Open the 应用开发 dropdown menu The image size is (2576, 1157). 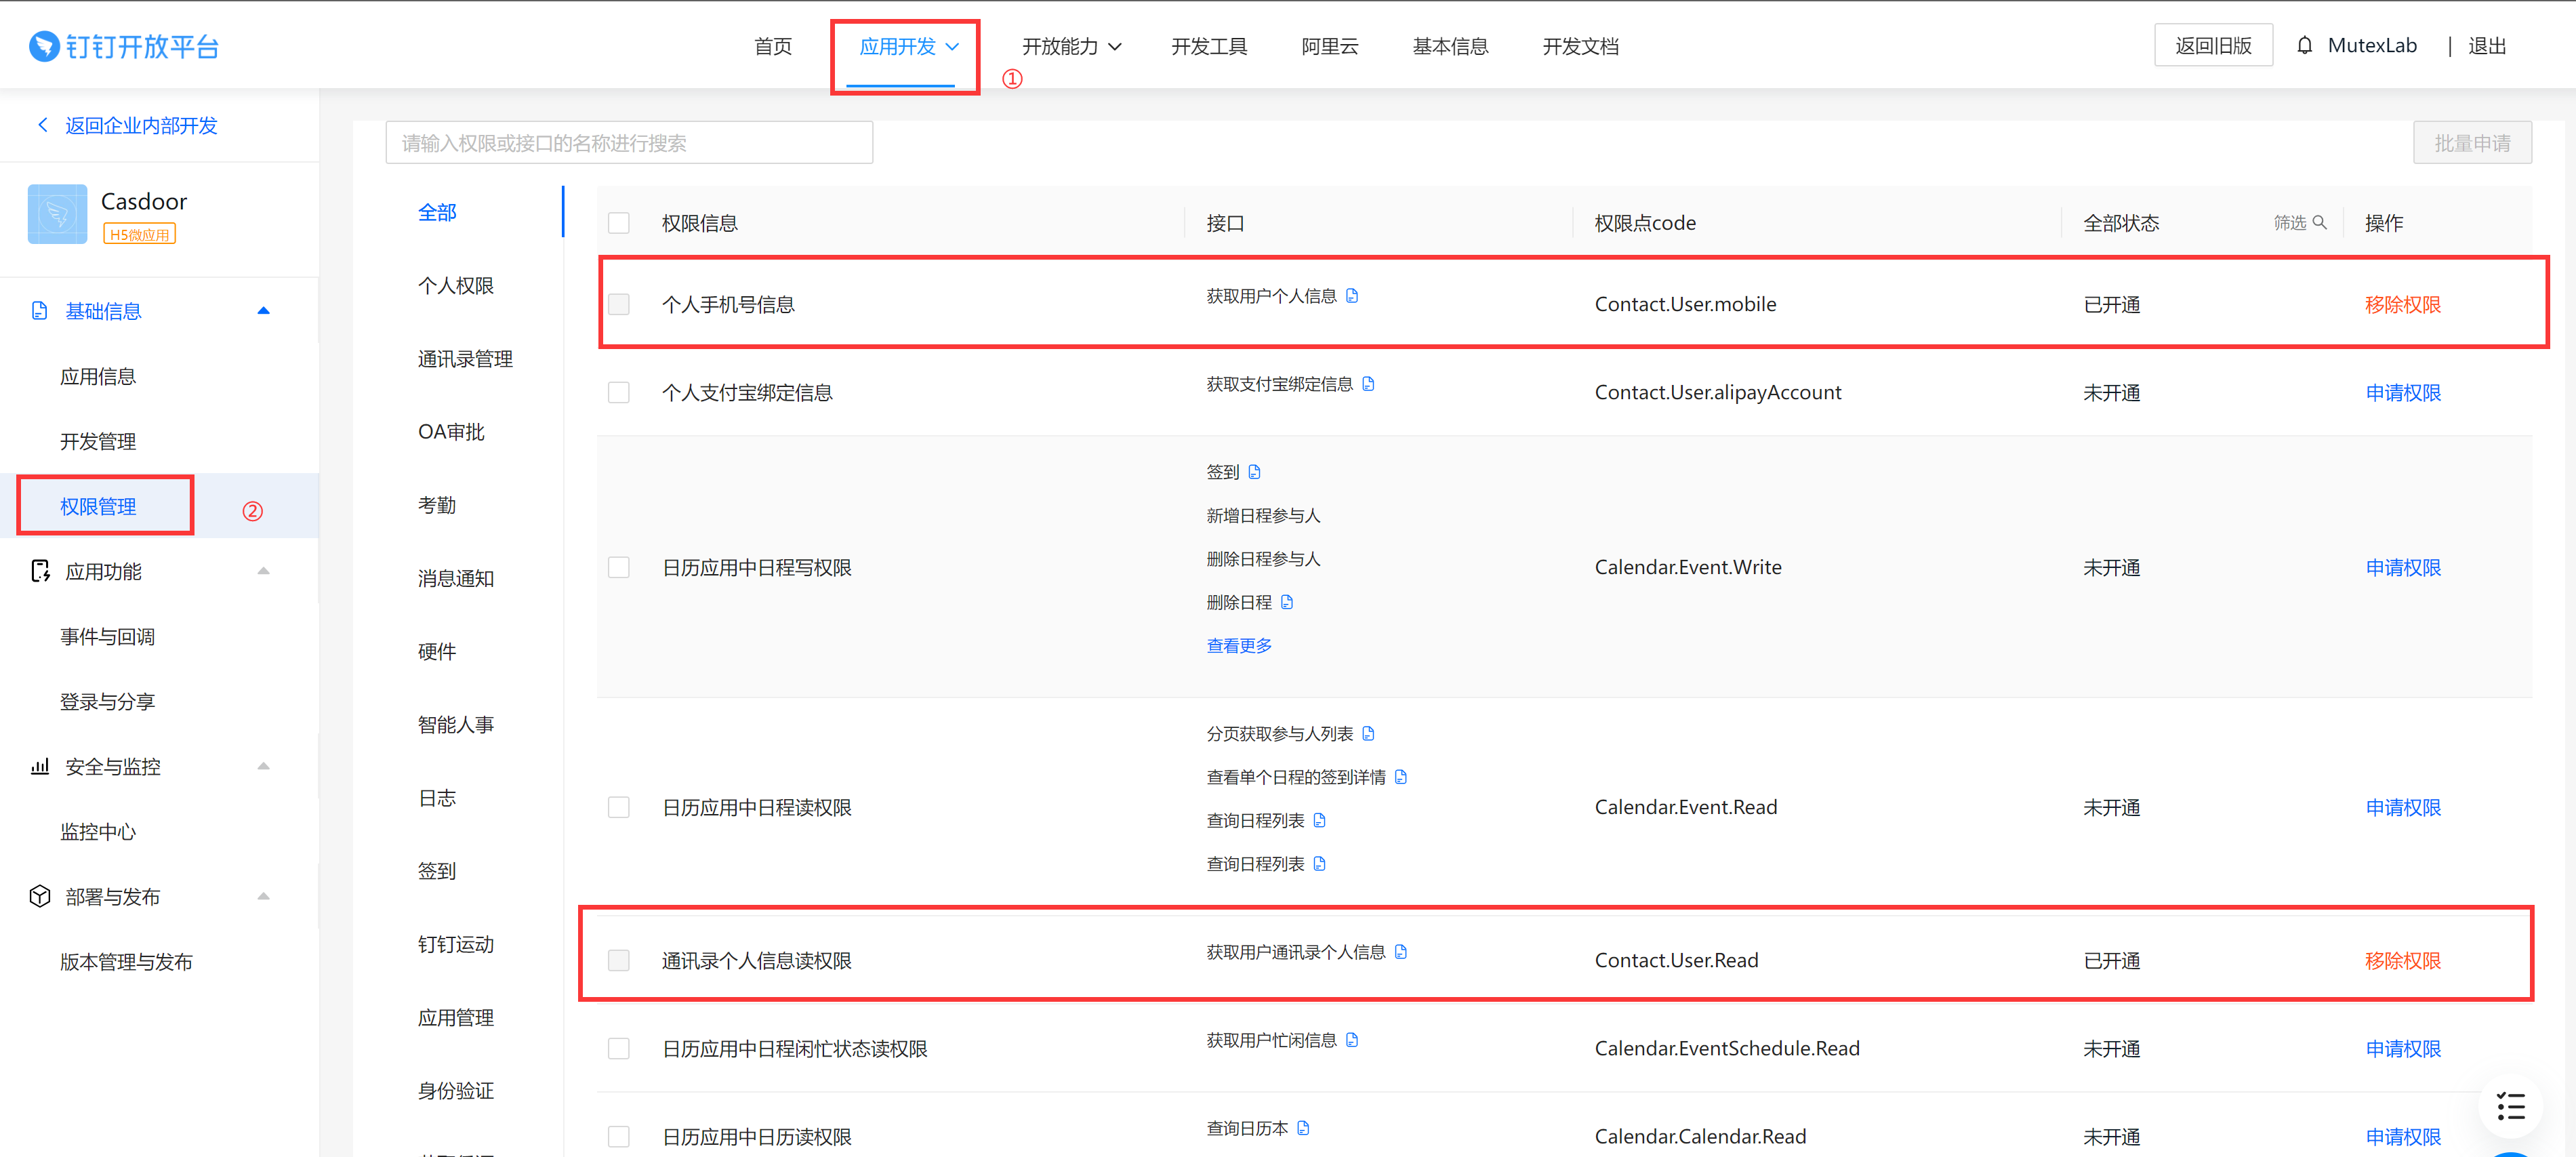click(x=907, y=46)
